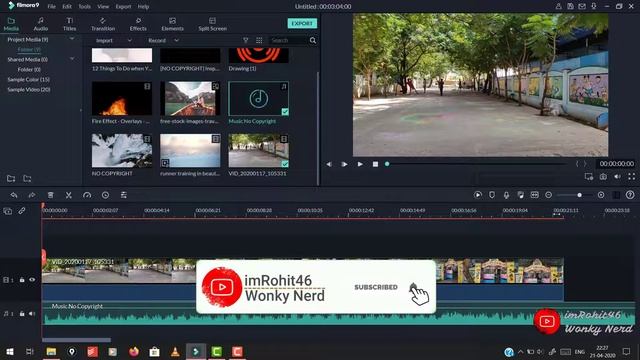Stop the preview playback
This screenshot has height=360, width=640.
click(375, 164)
